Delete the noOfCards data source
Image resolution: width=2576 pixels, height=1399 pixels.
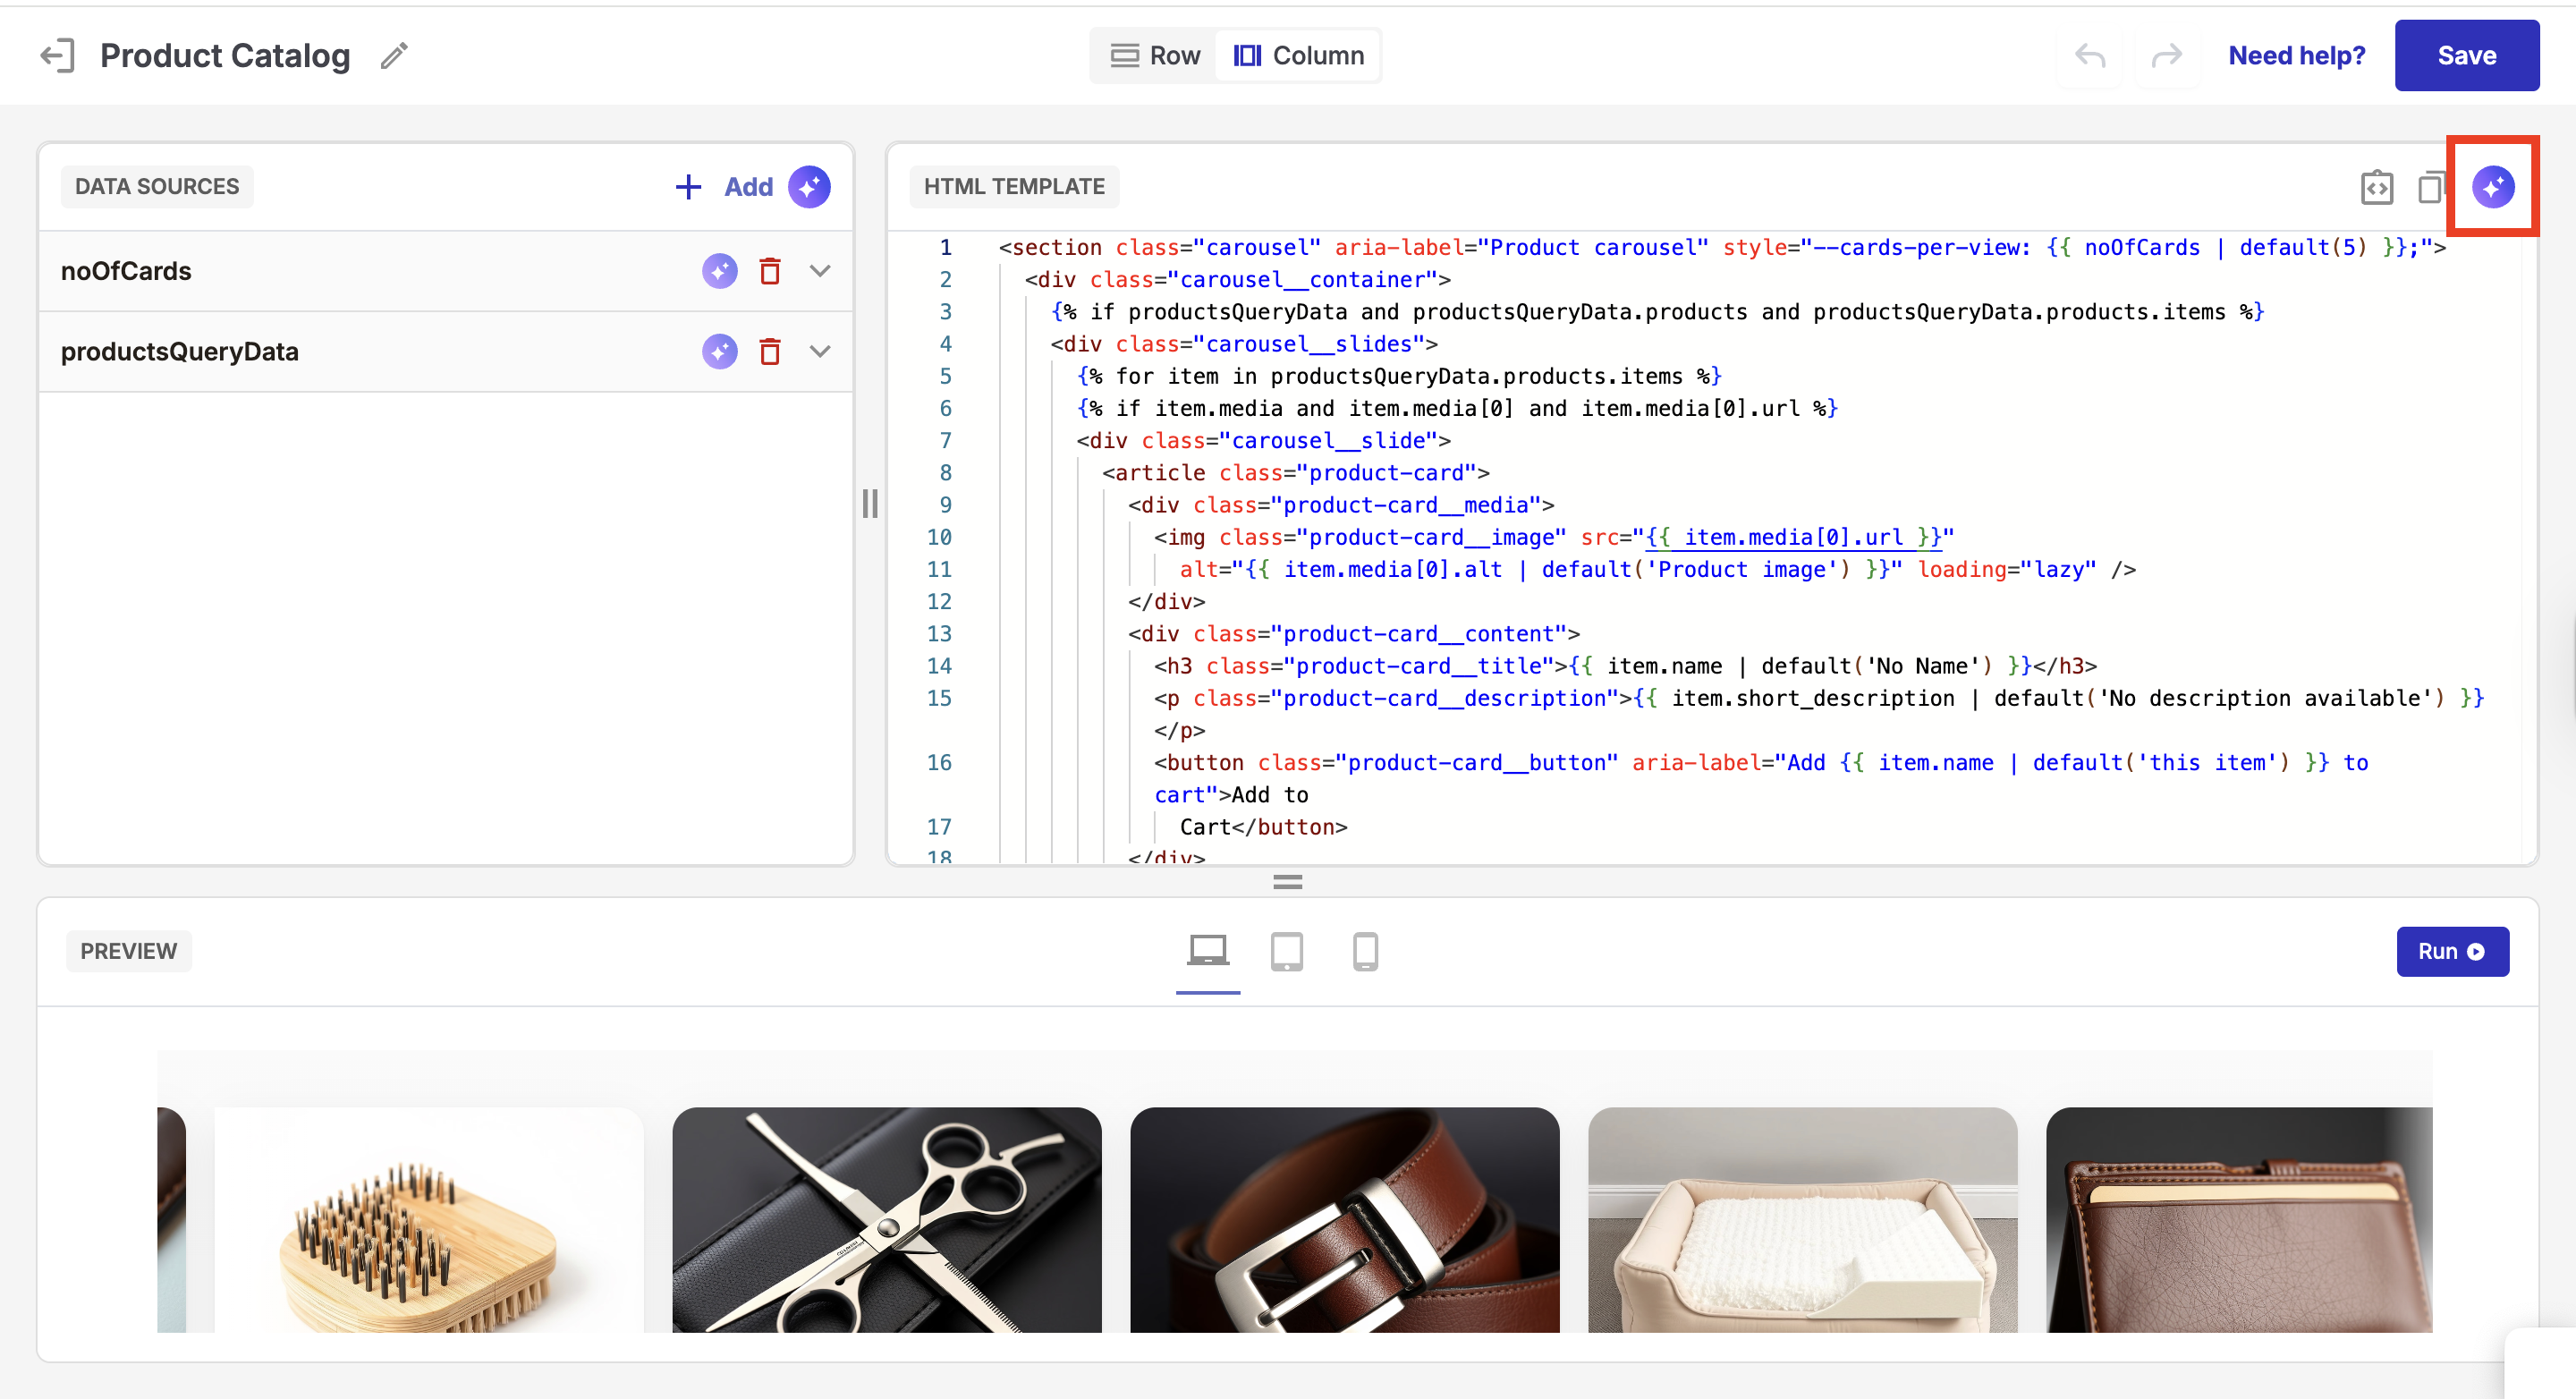[x=769, y=271]
